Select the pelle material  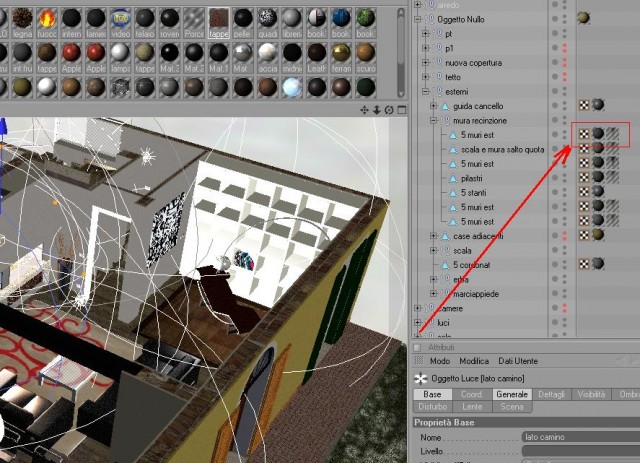(242, 19)
